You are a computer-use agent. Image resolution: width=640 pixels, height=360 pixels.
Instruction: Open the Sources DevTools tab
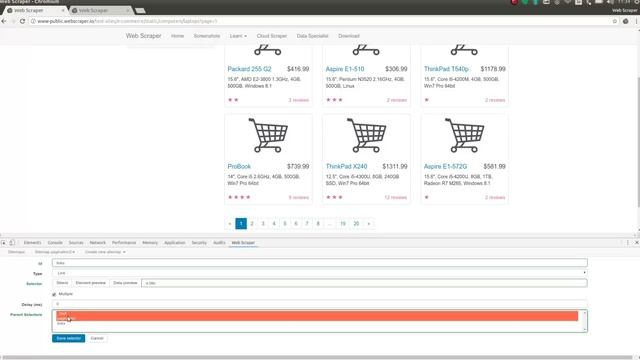(76, 242)
